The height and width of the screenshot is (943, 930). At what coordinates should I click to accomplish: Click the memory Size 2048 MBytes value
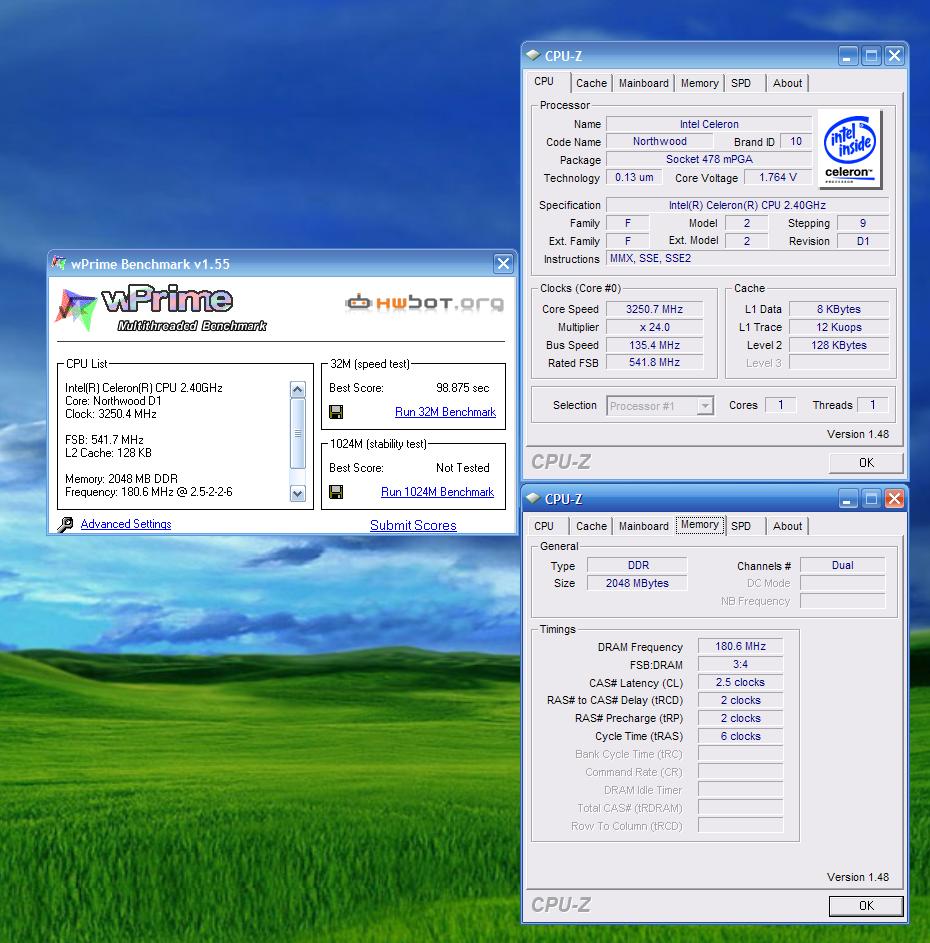637,583
